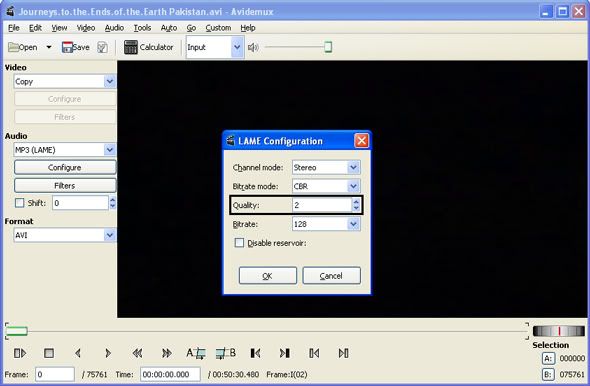Open the Calculator tool
Viewport: 590px width, 386px height.
point(149,47)
